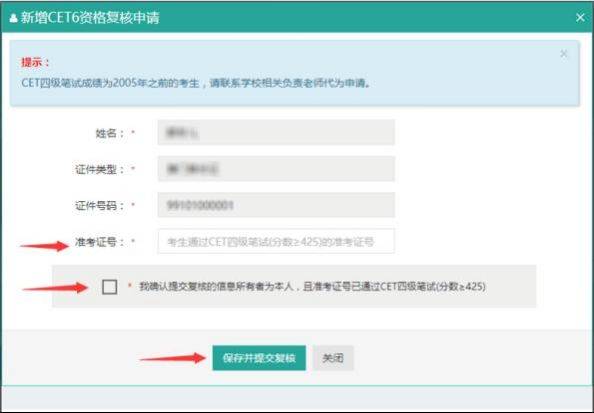Click the gray 关闭 button
Image resolution: width=594 pixels, height=413 pixels.
pyautogui.click(x=333, y=358)
